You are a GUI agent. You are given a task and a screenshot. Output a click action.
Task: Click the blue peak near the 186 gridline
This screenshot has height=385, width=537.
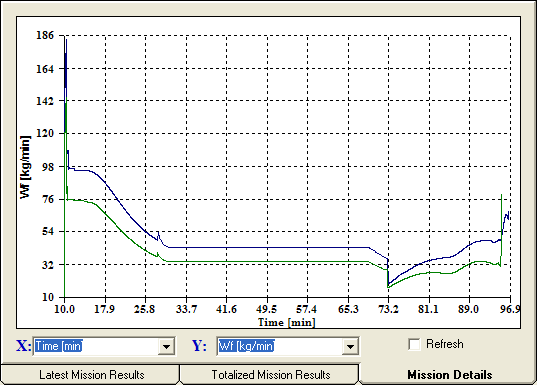click(x=66, y=51)
